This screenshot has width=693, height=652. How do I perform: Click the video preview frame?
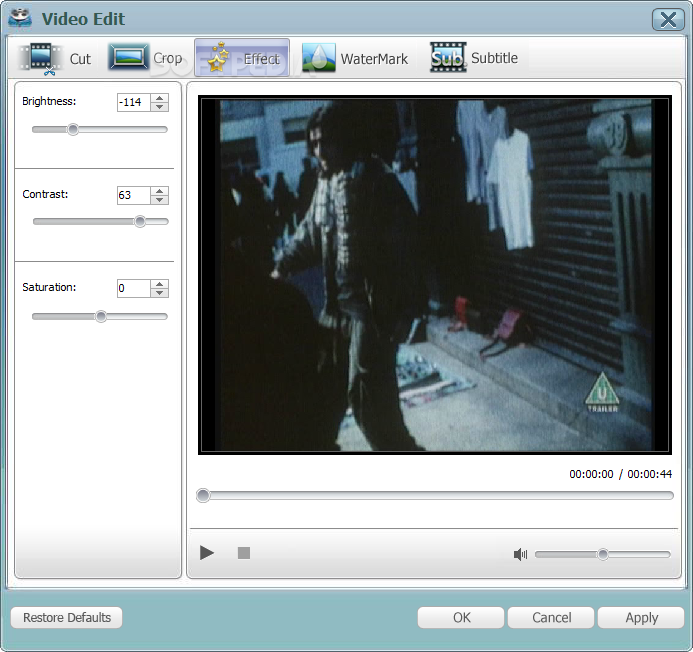[435, 275]
